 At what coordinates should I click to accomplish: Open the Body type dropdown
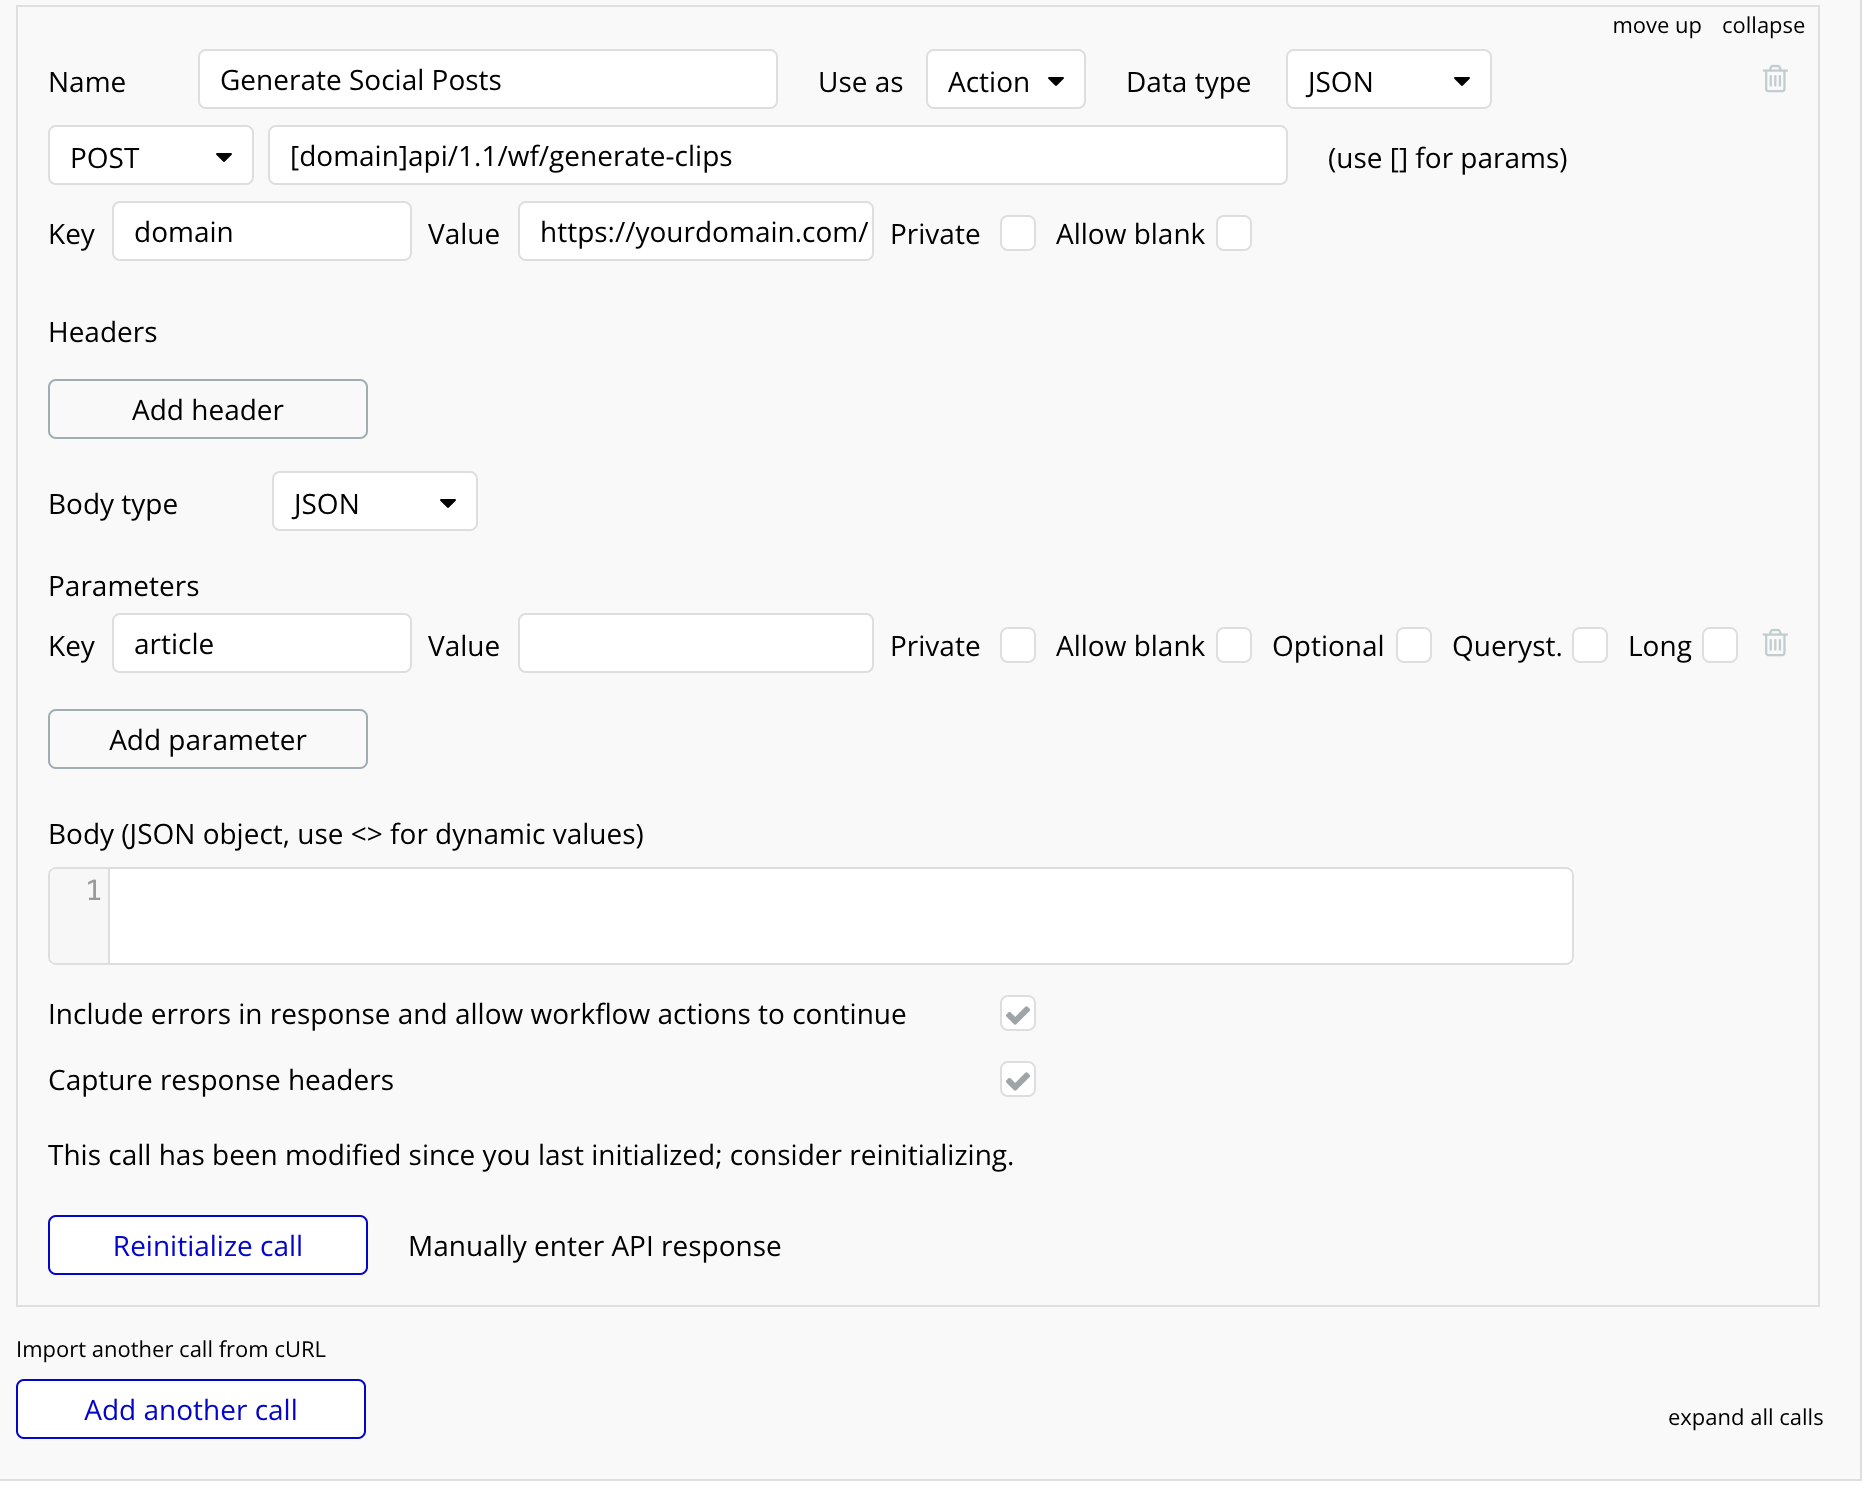374,502
